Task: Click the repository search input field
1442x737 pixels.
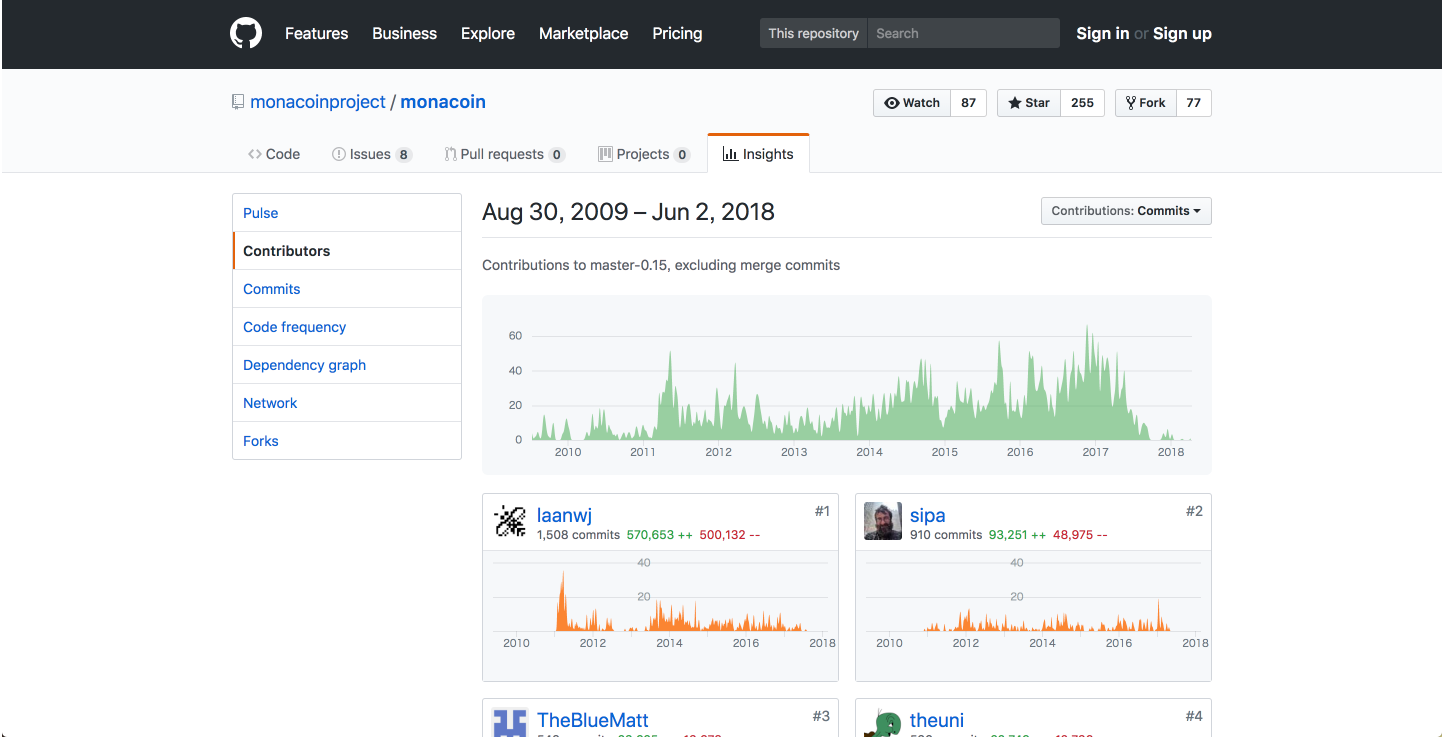Action: pyautogui.click(x=962, y=32)
